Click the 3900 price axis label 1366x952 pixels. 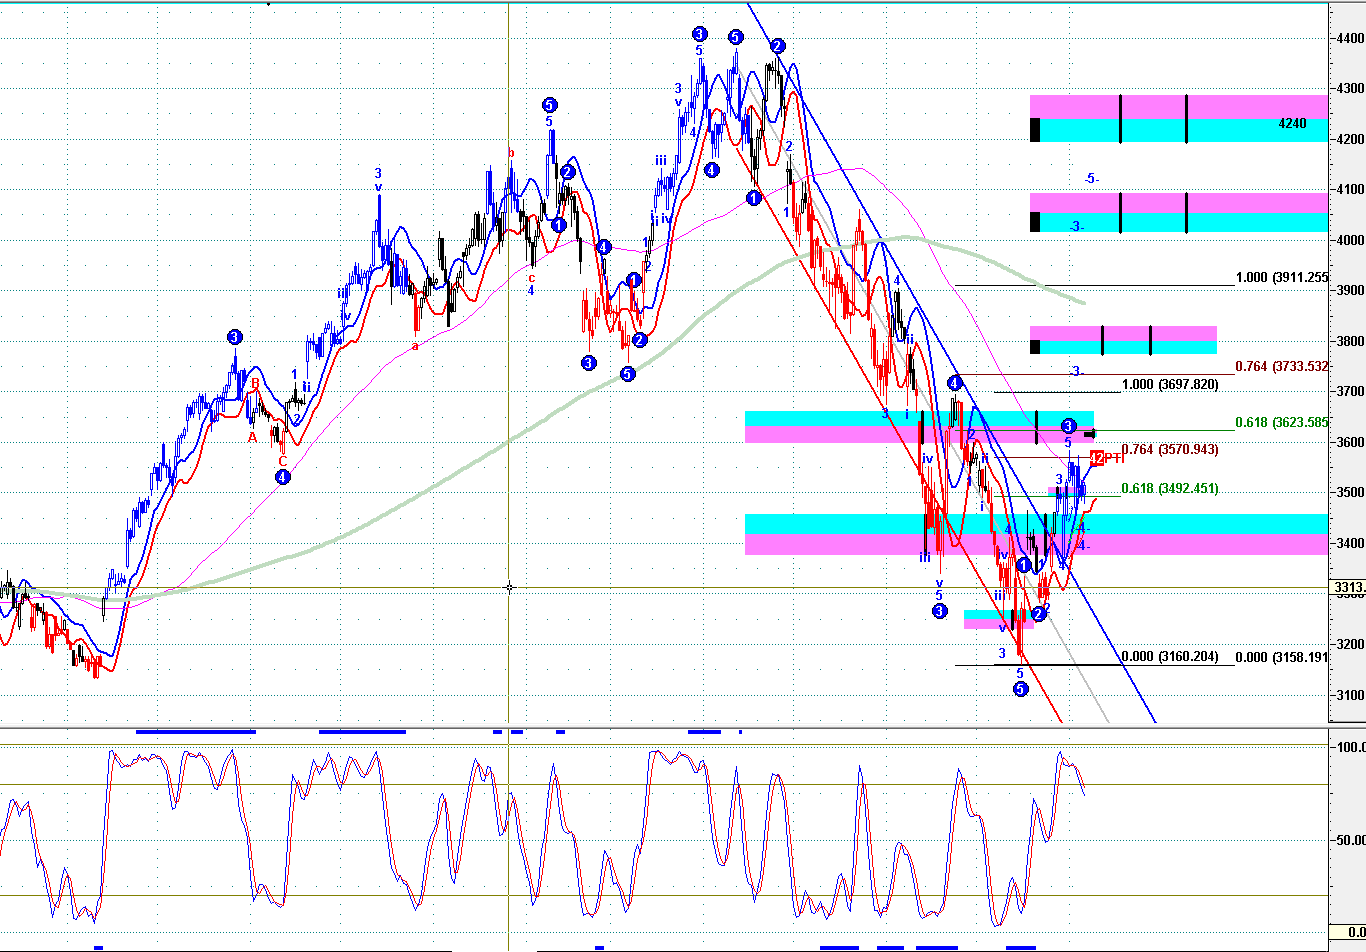(x=1350, y=291)
